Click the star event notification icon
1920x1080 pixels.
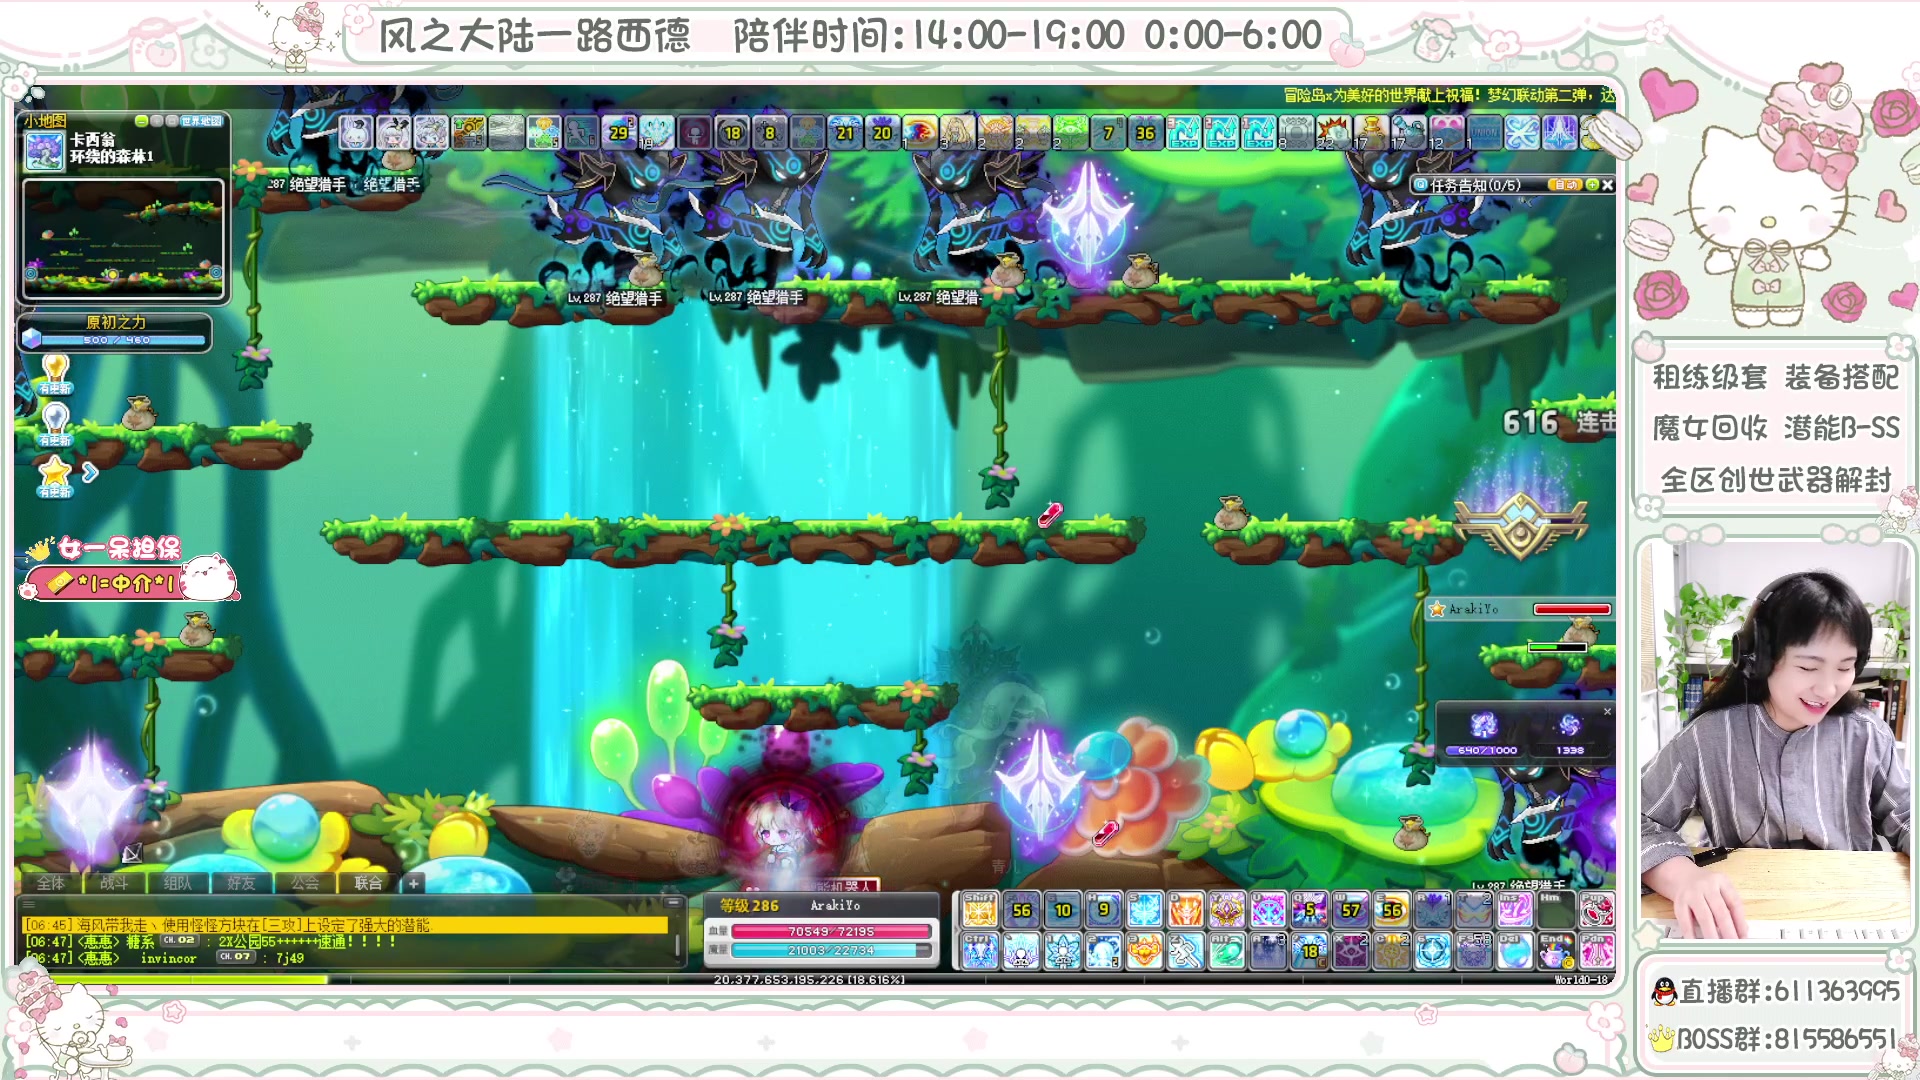click(x=55, y=474)
